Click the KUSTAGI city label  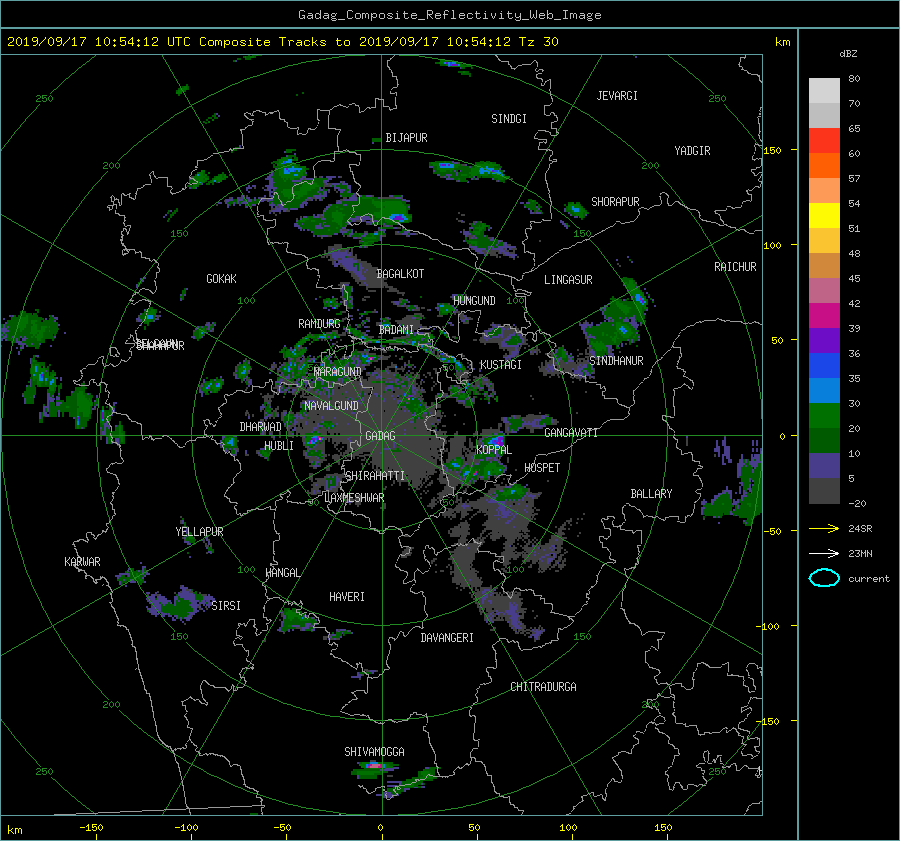[x=501, y=365]
